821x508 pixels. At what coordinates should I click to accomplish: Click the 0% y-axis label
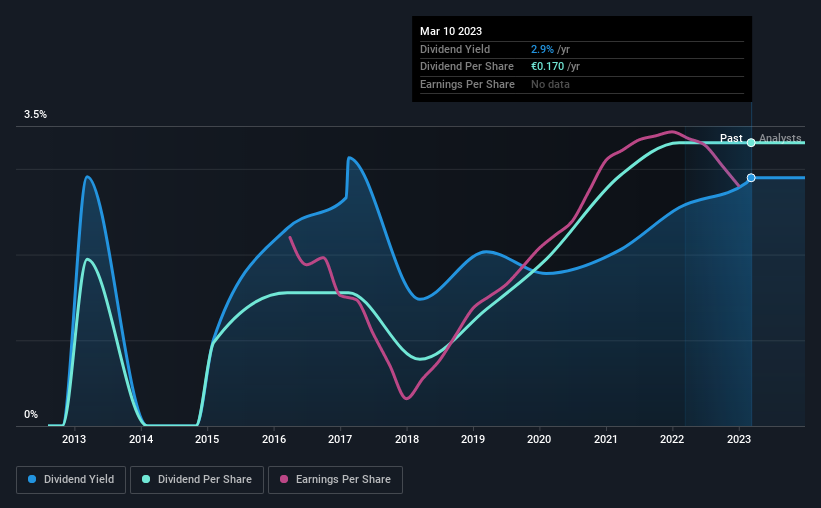pyautogui.click(x=31, y=414)
